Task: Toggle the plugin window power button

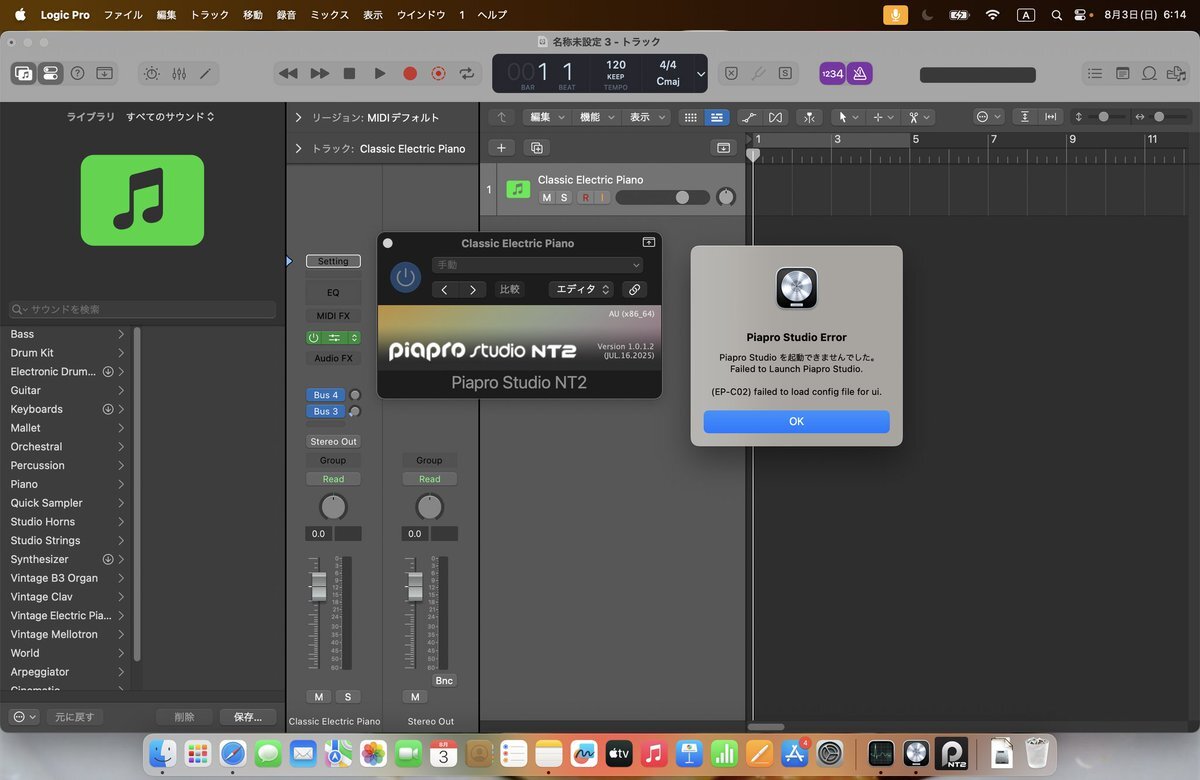Action: 405,277
